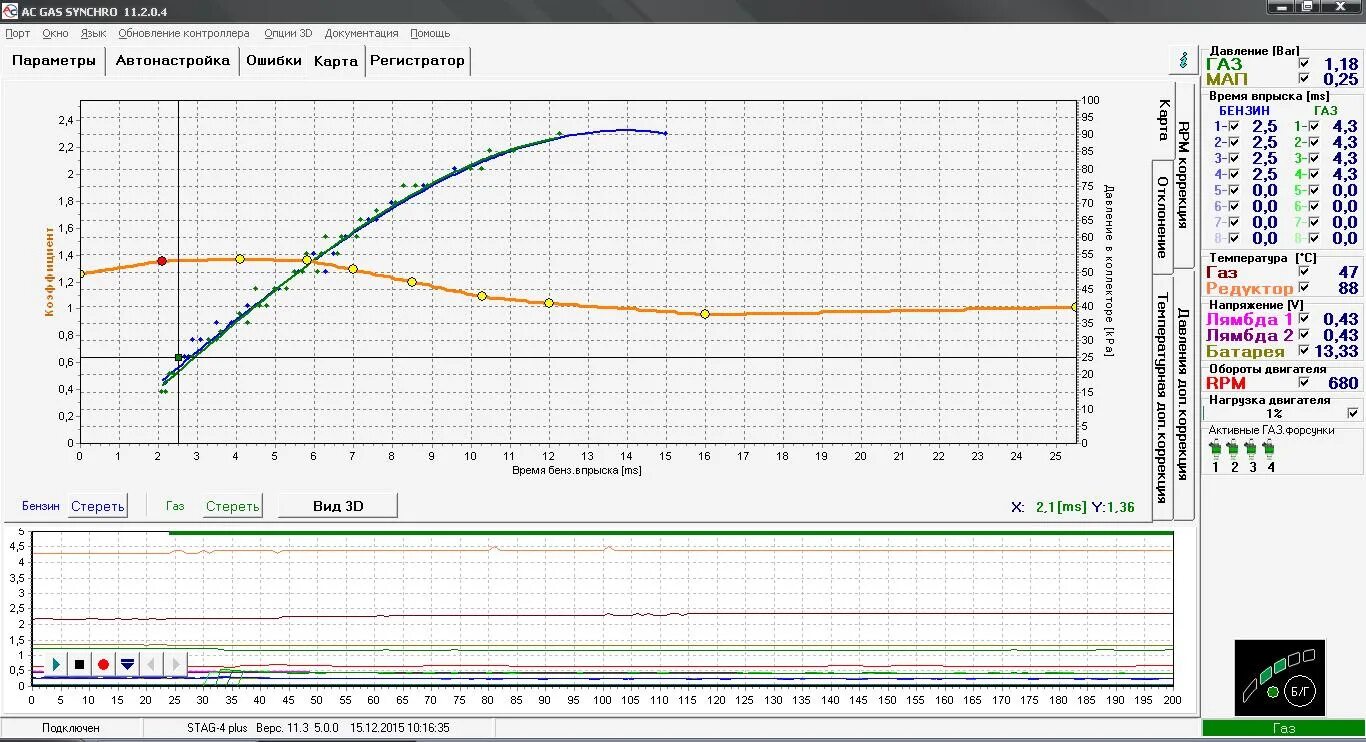Toggle gas injector 2 checkbox
This screenshot has width=1366, height=742.
point(1313,142)
